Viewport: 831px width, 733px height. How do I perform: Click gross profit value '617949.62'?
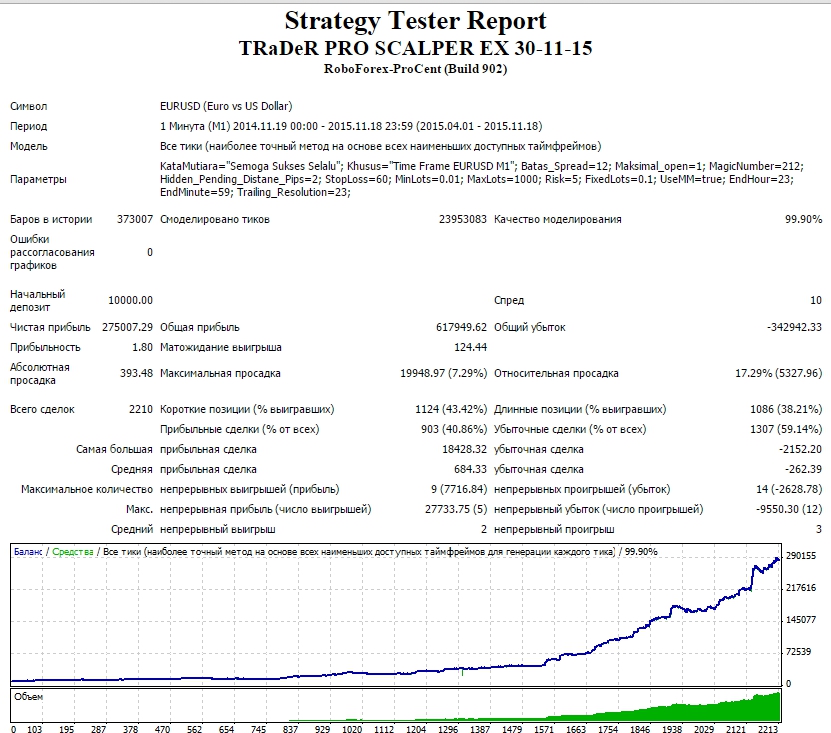pyautogui.click(x=461, y=328)
